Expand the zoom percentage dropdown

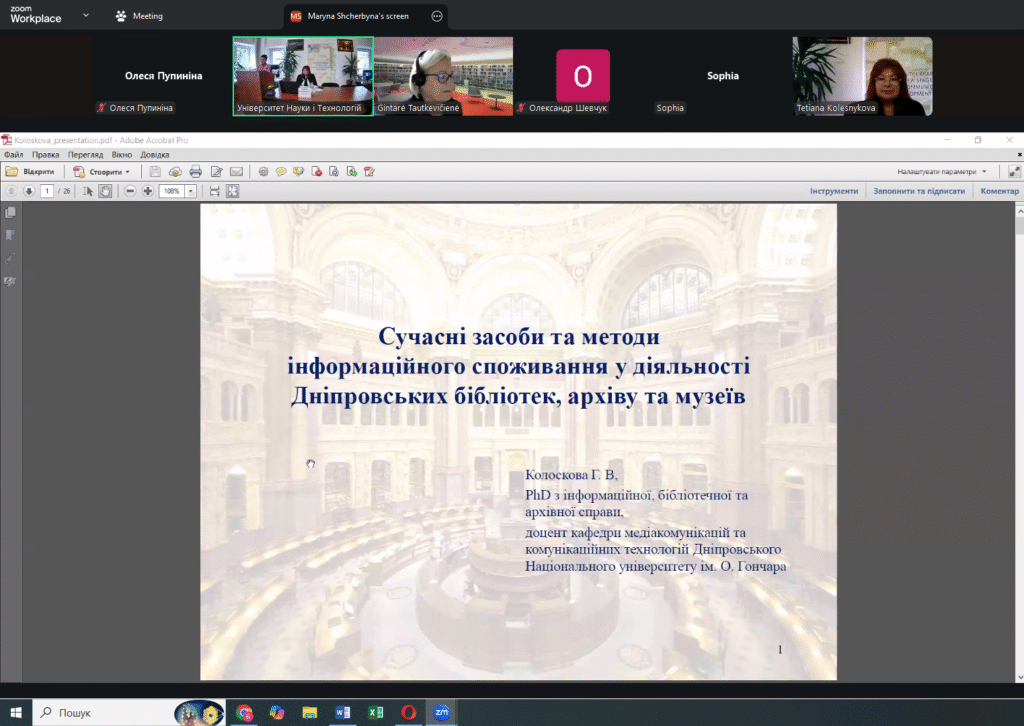coord(191,191)
